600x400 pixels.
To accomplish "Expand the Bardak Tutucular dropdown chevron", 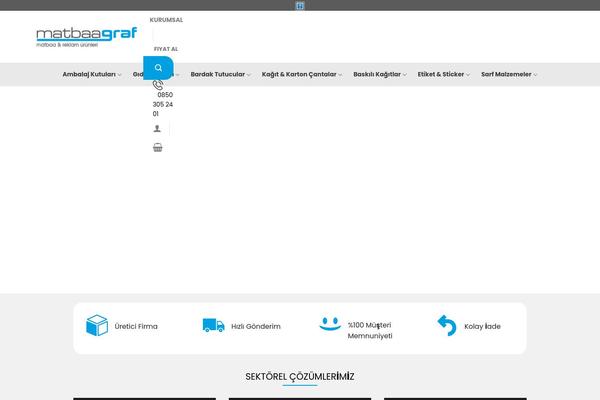I will (x=249, y=75).
